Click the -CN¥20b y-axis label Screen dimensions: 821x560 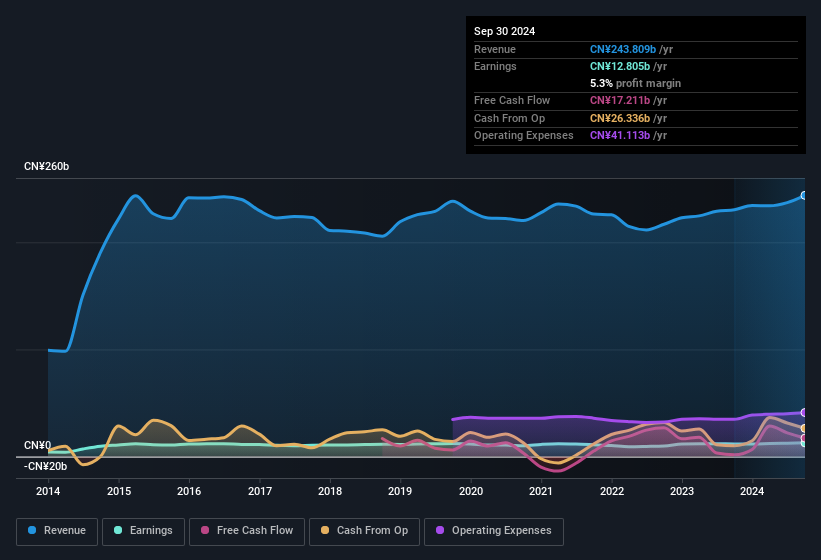pyautogui.click(x=45, y=466)
